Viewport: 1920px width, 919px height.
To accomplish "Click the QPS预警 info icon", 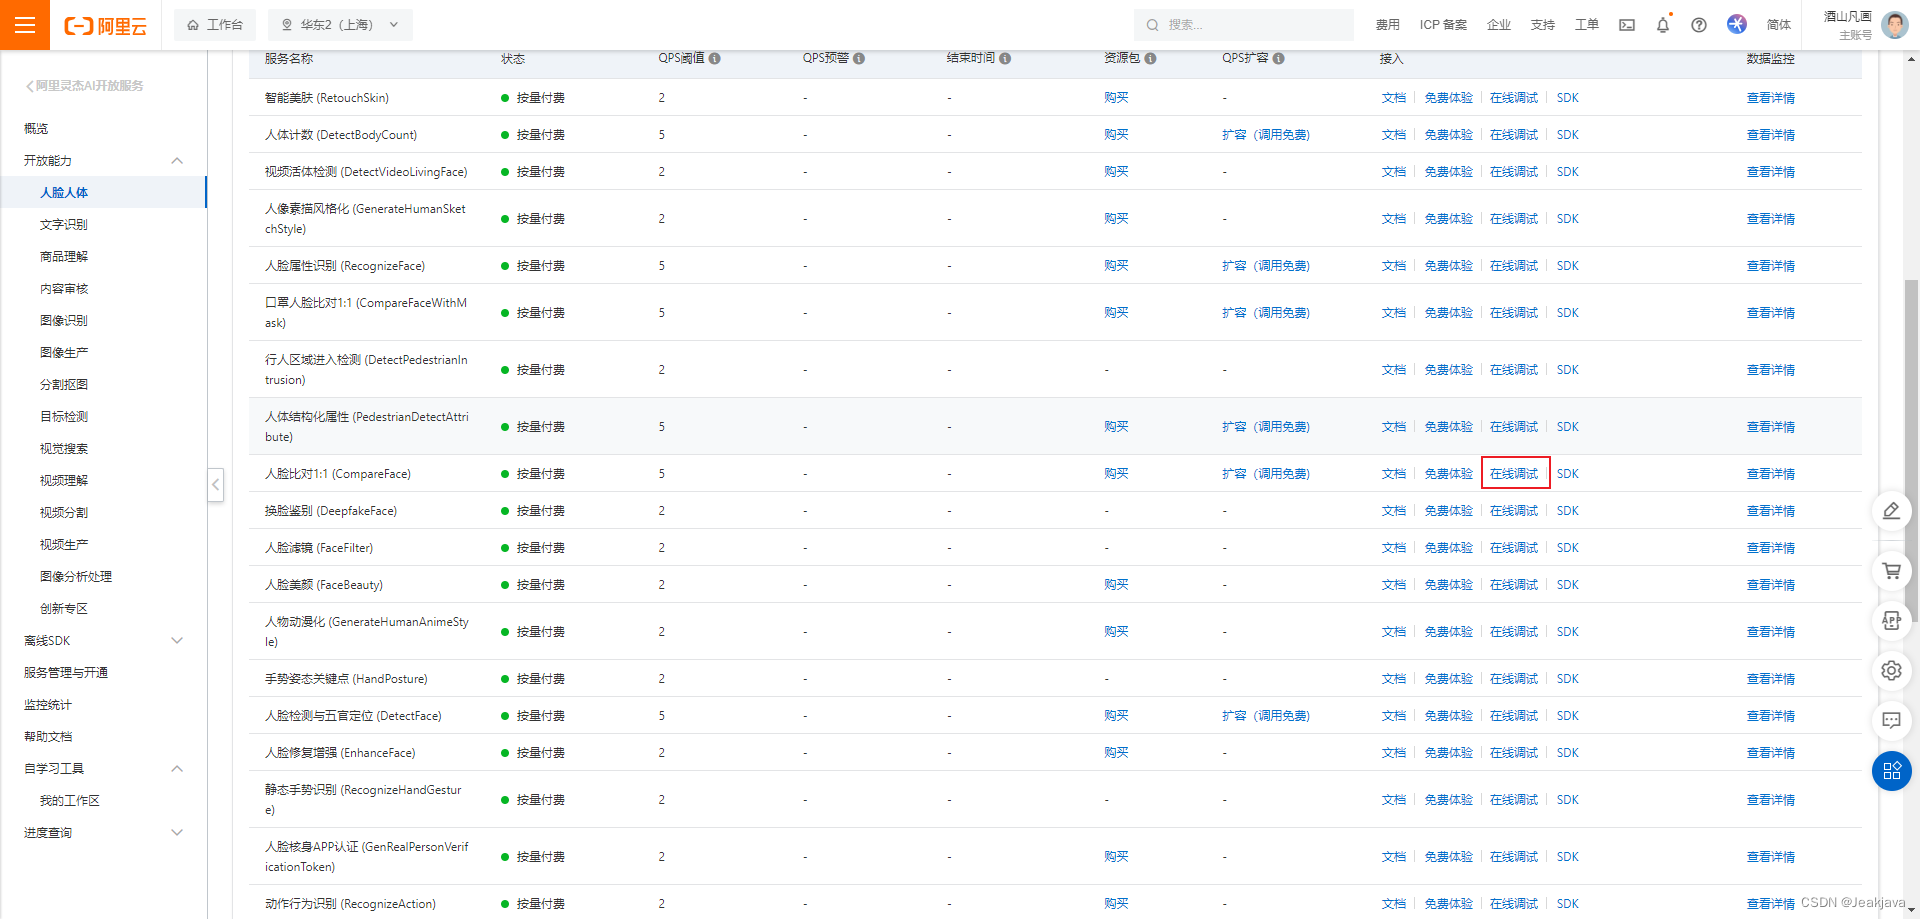I will [x=859, y=59].
